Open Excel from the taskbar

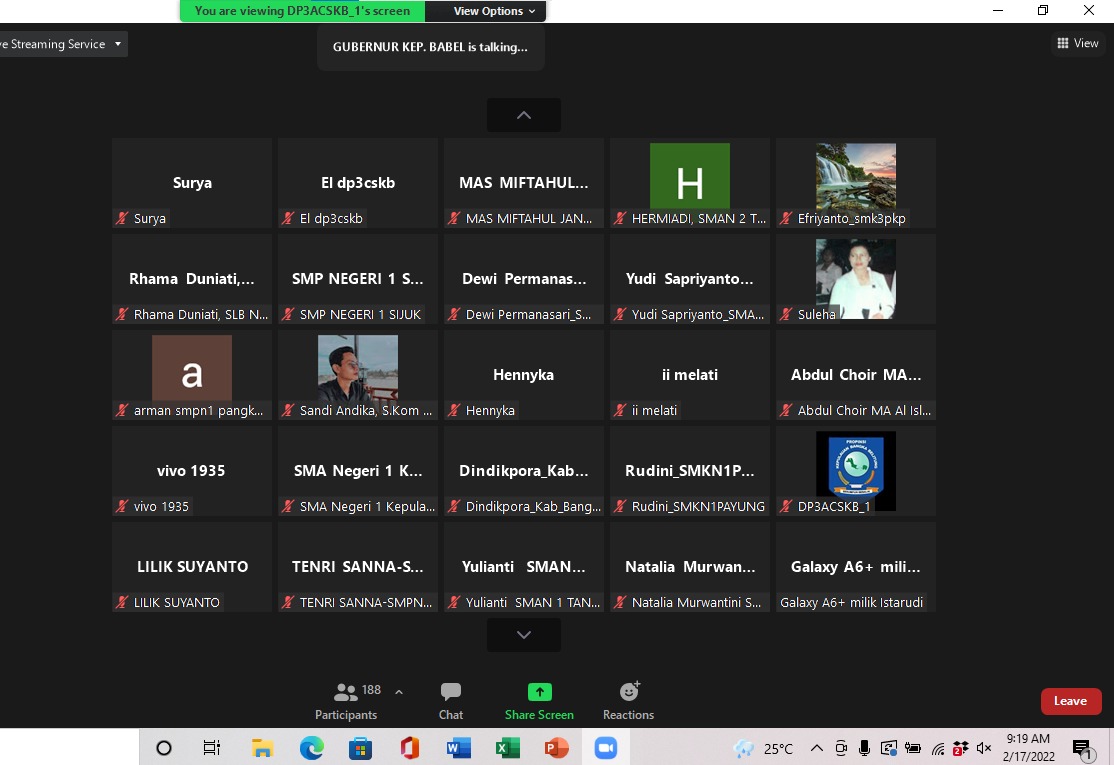tap(507, 748)
